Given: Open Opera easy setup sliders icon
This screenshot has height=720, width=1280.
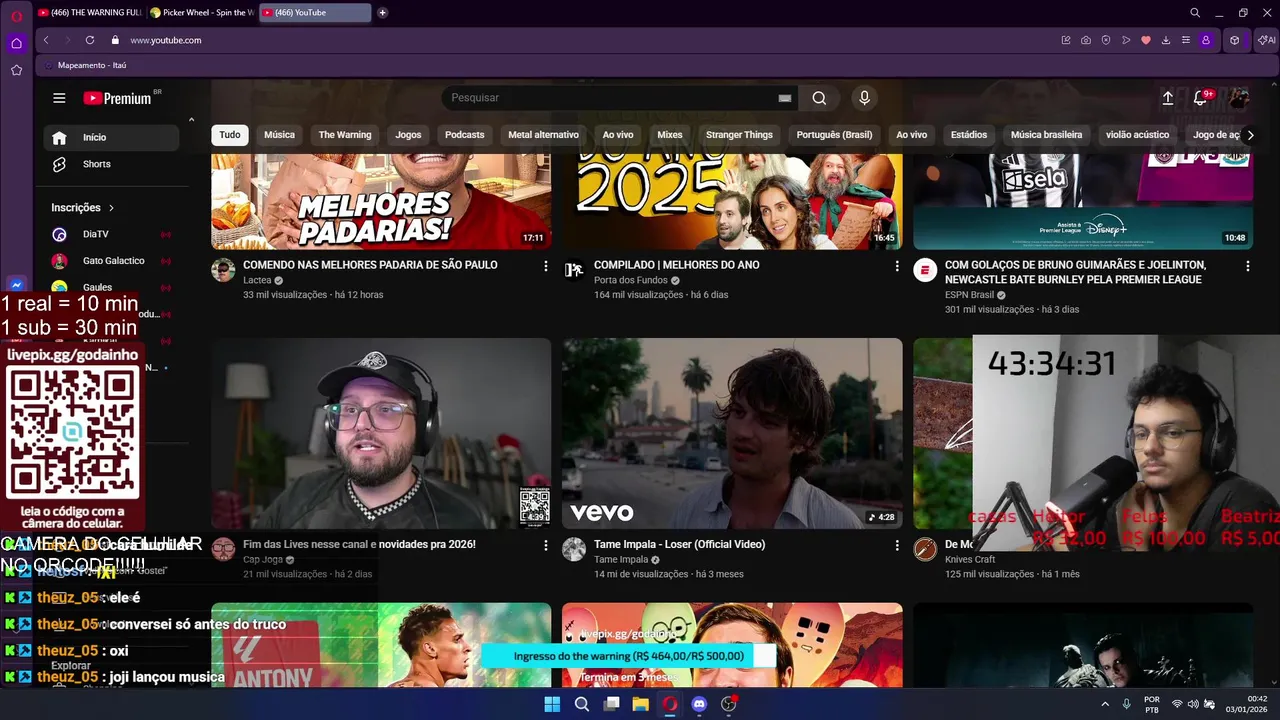Looking at the screenshot, I should (x=1186, y=40).
